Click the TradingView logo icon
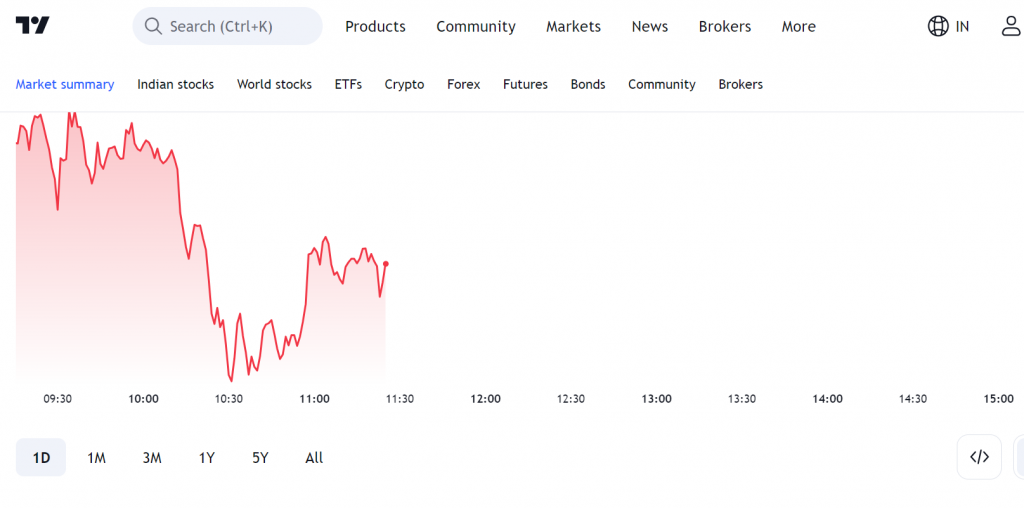The height and width of the screenshot is (508, 1024). 33,25
